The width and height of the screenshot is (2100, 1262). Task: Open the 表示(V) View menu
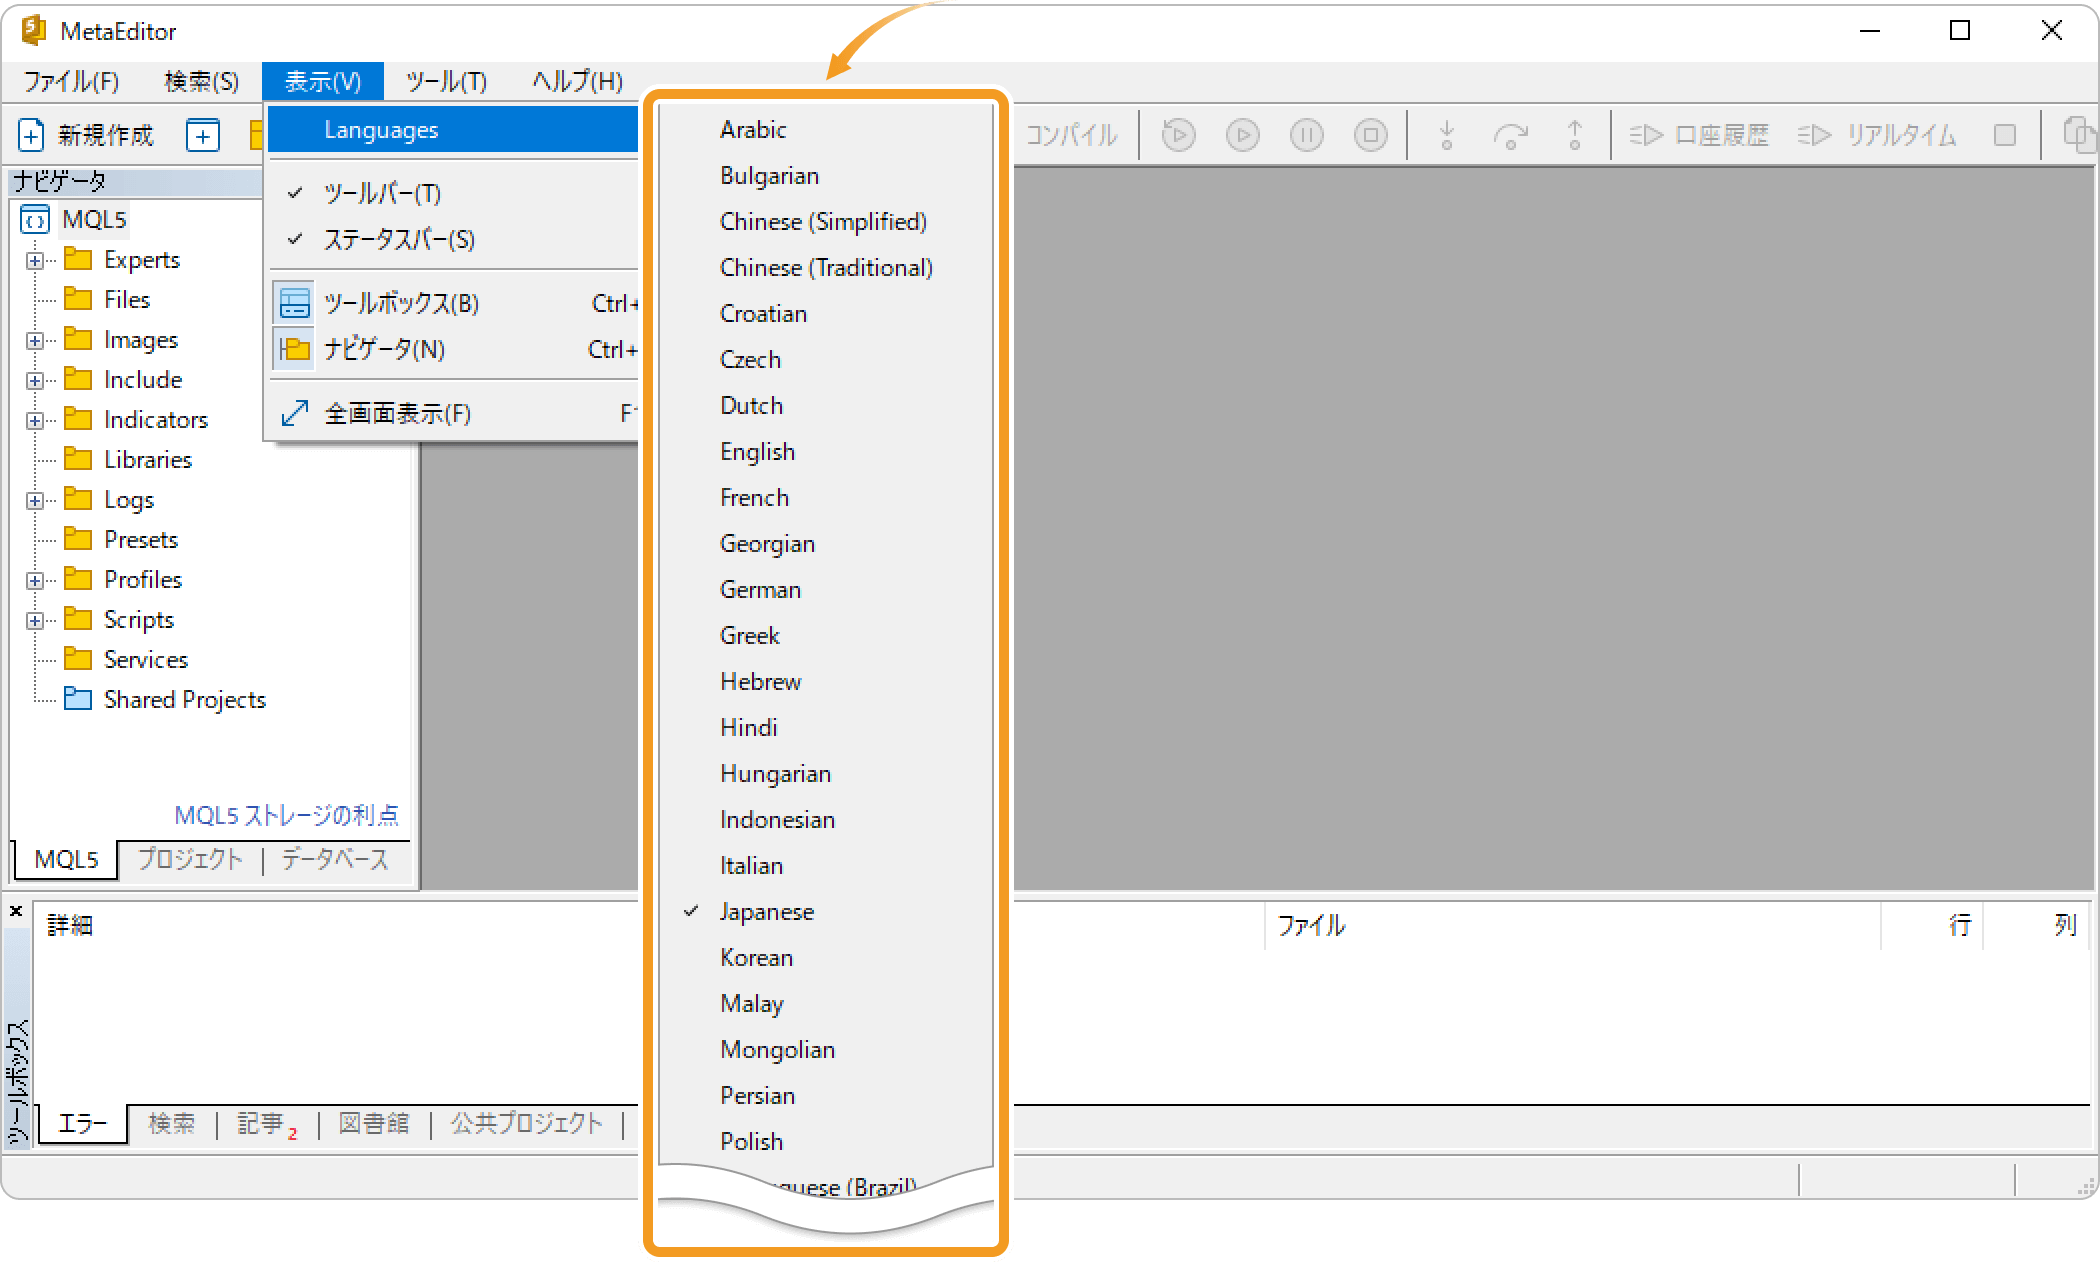[x=322, y=80]
